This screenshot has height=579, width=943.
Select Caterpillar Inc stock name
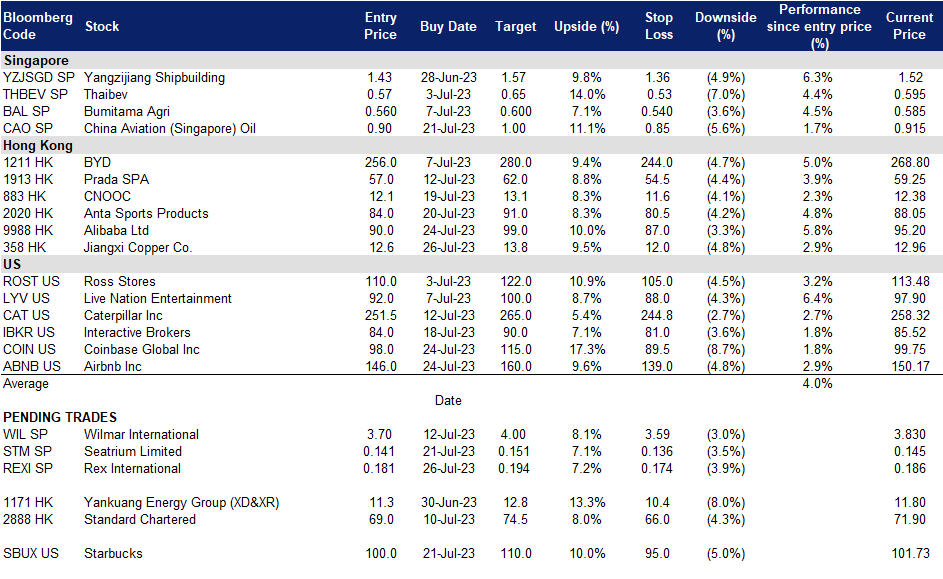[x=123, y=316]
